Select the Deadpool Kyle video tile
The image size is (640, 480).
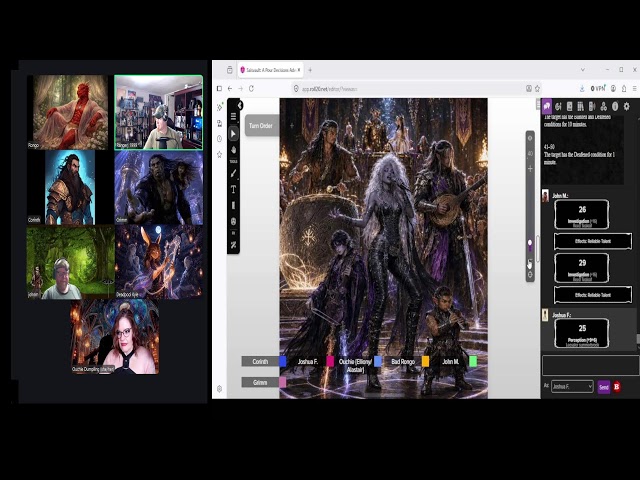159,262
